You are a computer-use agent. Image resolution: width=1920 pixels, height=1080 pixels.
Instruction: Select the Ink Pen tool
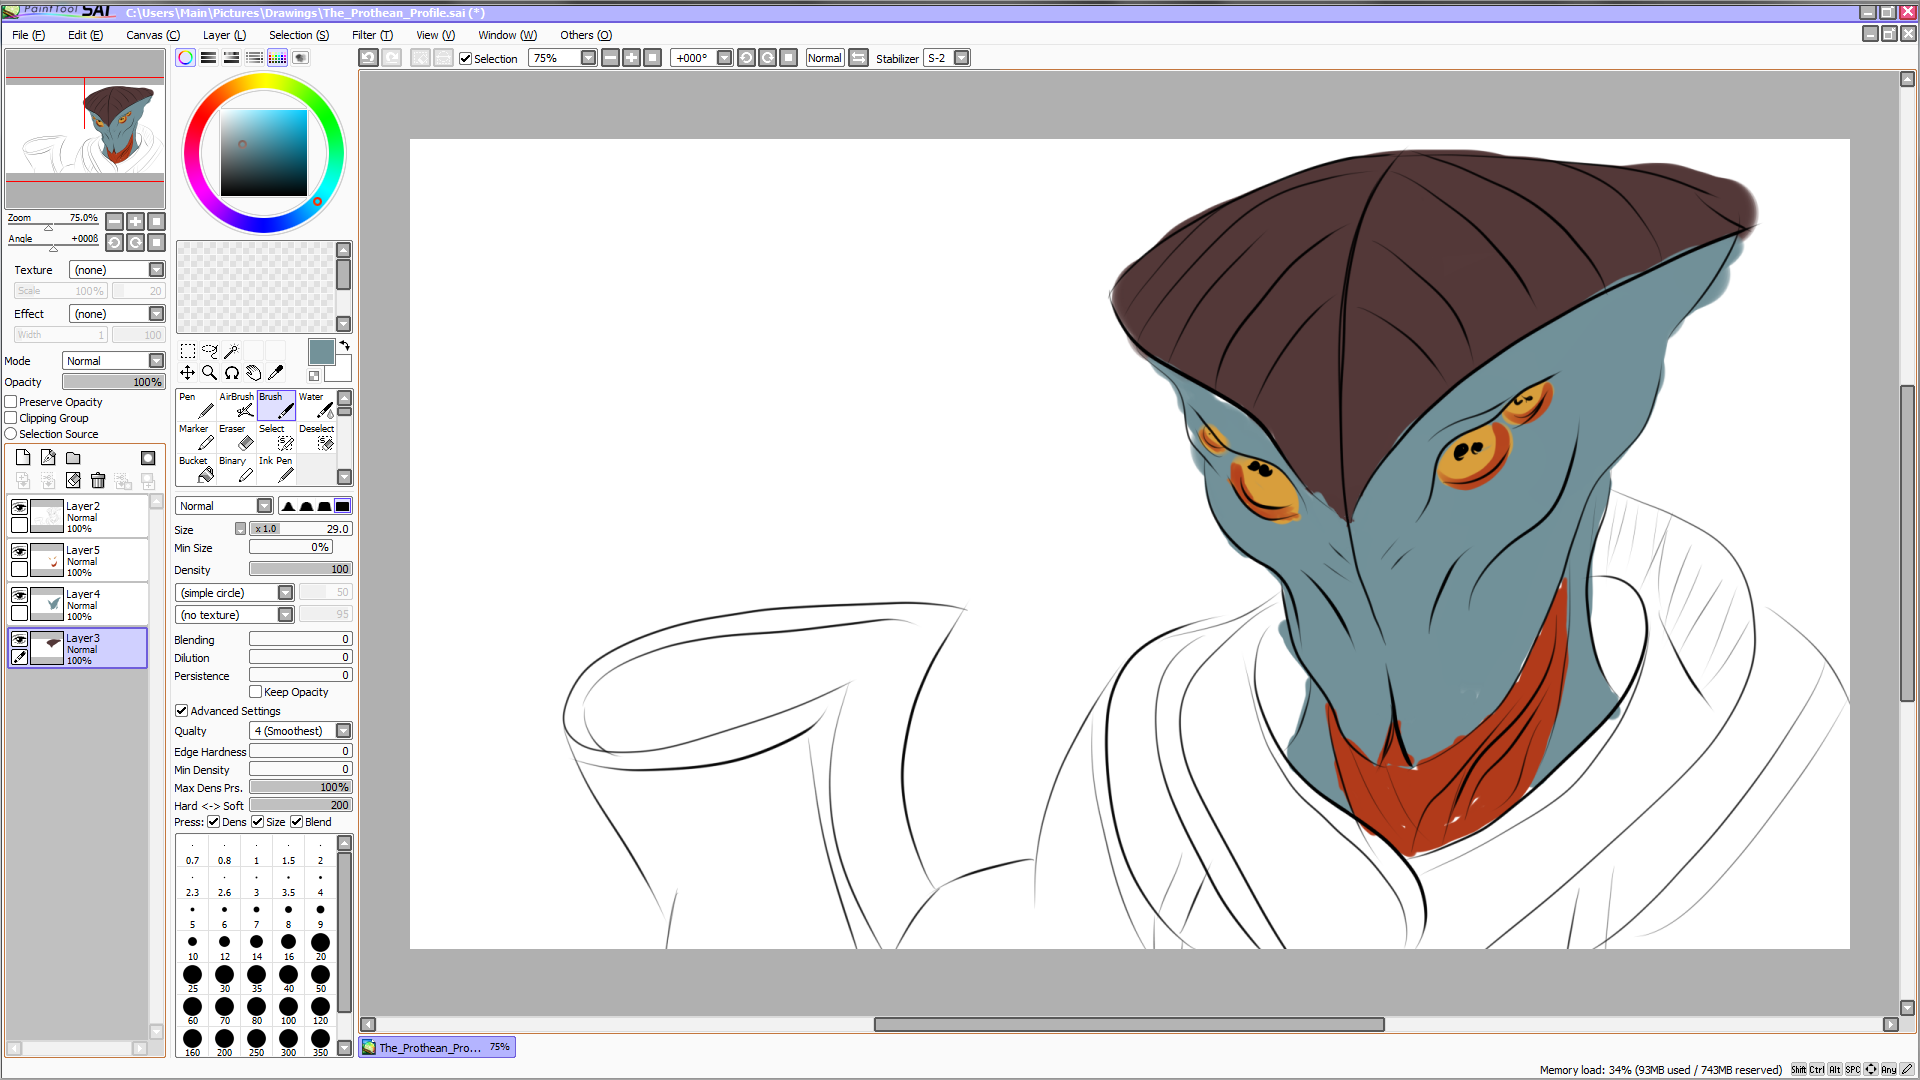pyautogui.click(x=276, y=469)
